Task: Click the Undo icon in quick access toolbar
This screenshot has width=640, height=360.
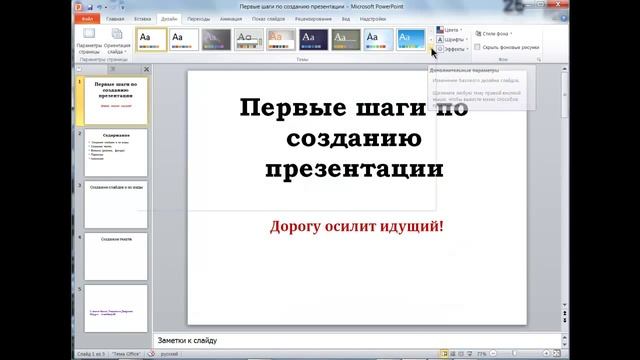Action: point(100,7)
